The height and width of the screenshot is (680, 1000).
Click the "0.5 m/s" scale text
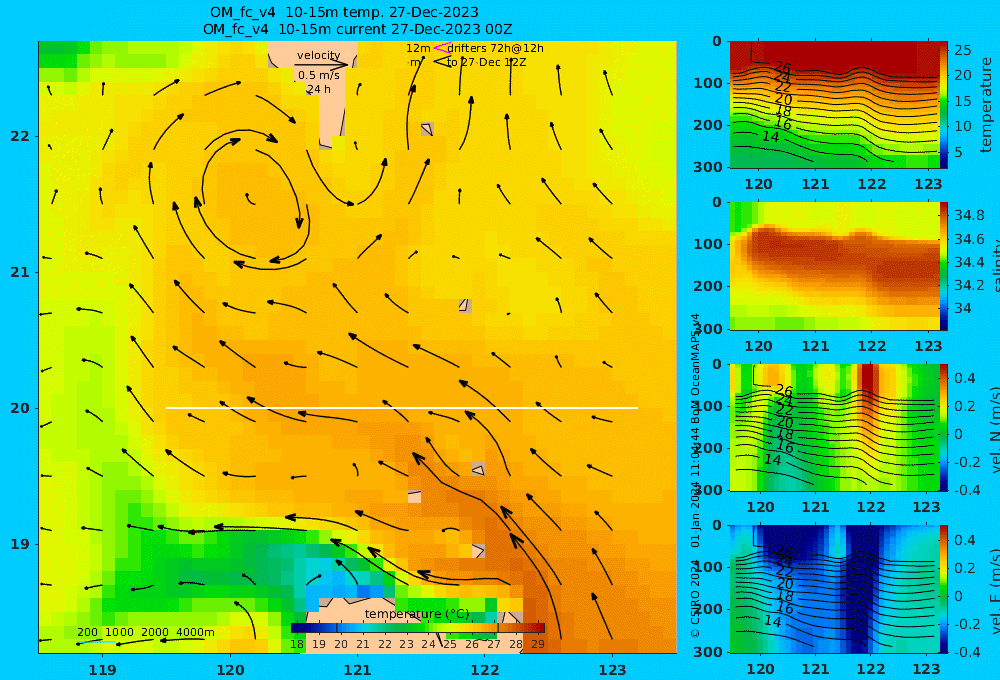point(318,75)
